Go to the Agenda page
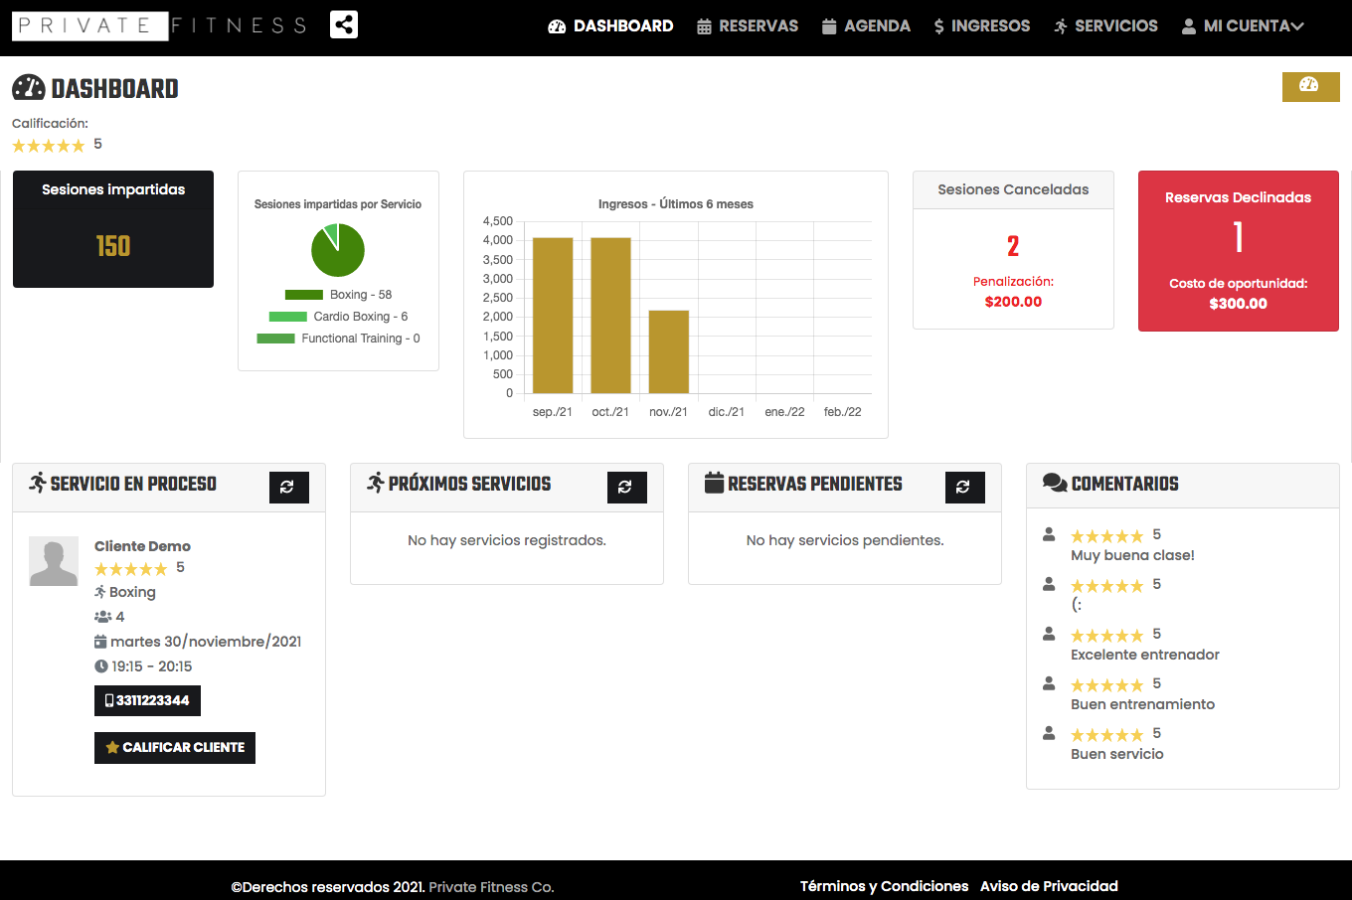Screen dimensions: 1352x900 [x=866, y=26]
